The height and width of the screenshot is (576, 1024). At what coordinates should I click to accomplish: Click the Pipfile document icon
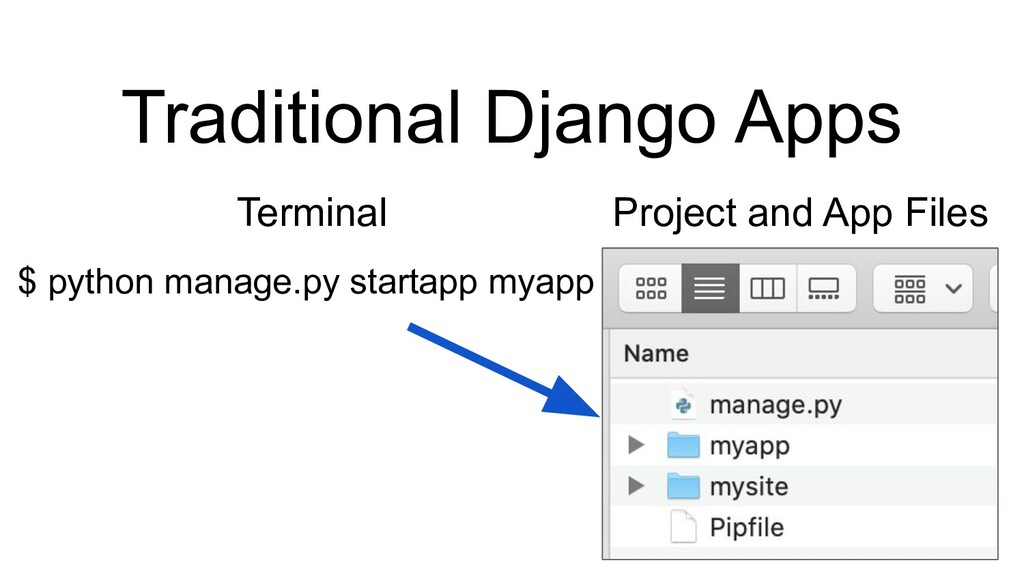tap(683, 527)
